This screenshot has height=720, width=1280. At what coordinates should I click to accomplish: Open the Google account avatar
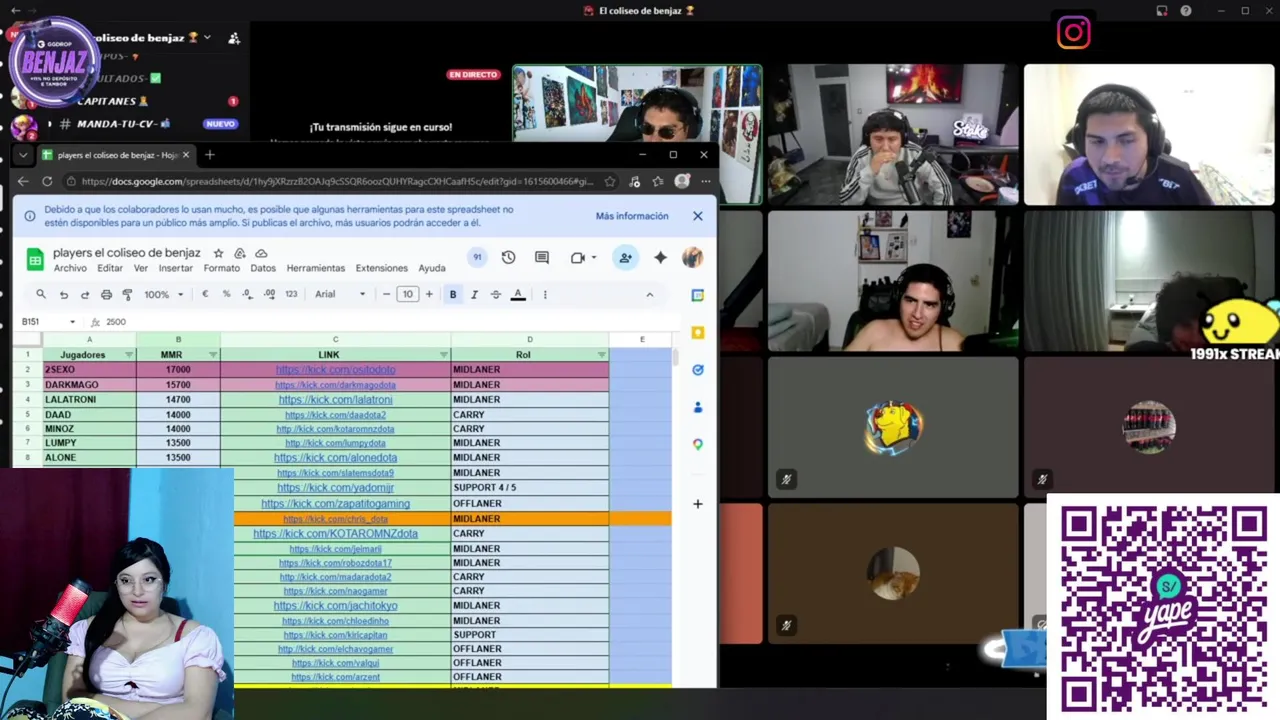[692, 257]
